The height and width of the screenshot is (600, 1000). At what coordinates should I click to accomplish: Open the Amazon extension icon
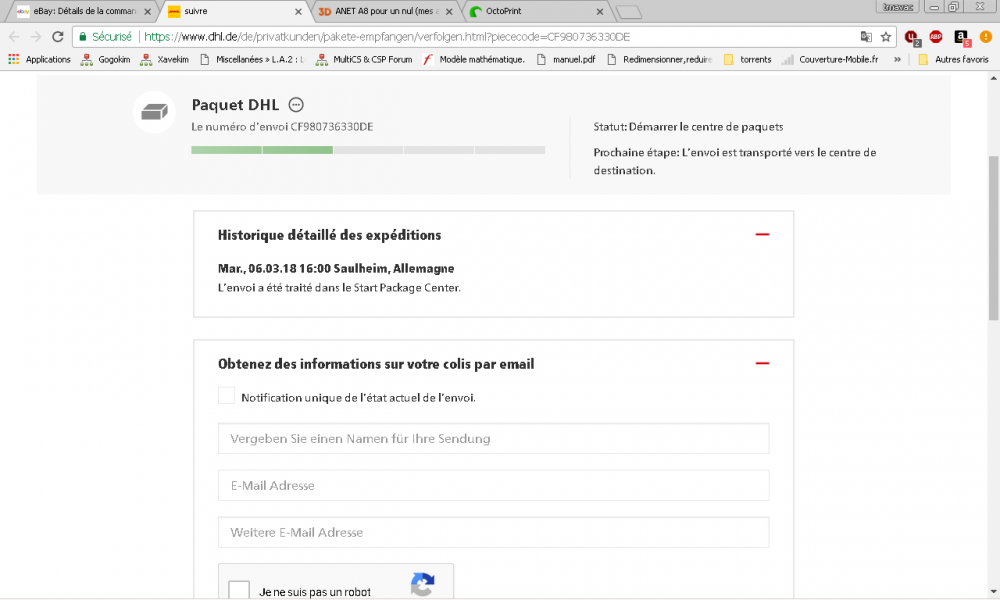[x=961, y=38]
